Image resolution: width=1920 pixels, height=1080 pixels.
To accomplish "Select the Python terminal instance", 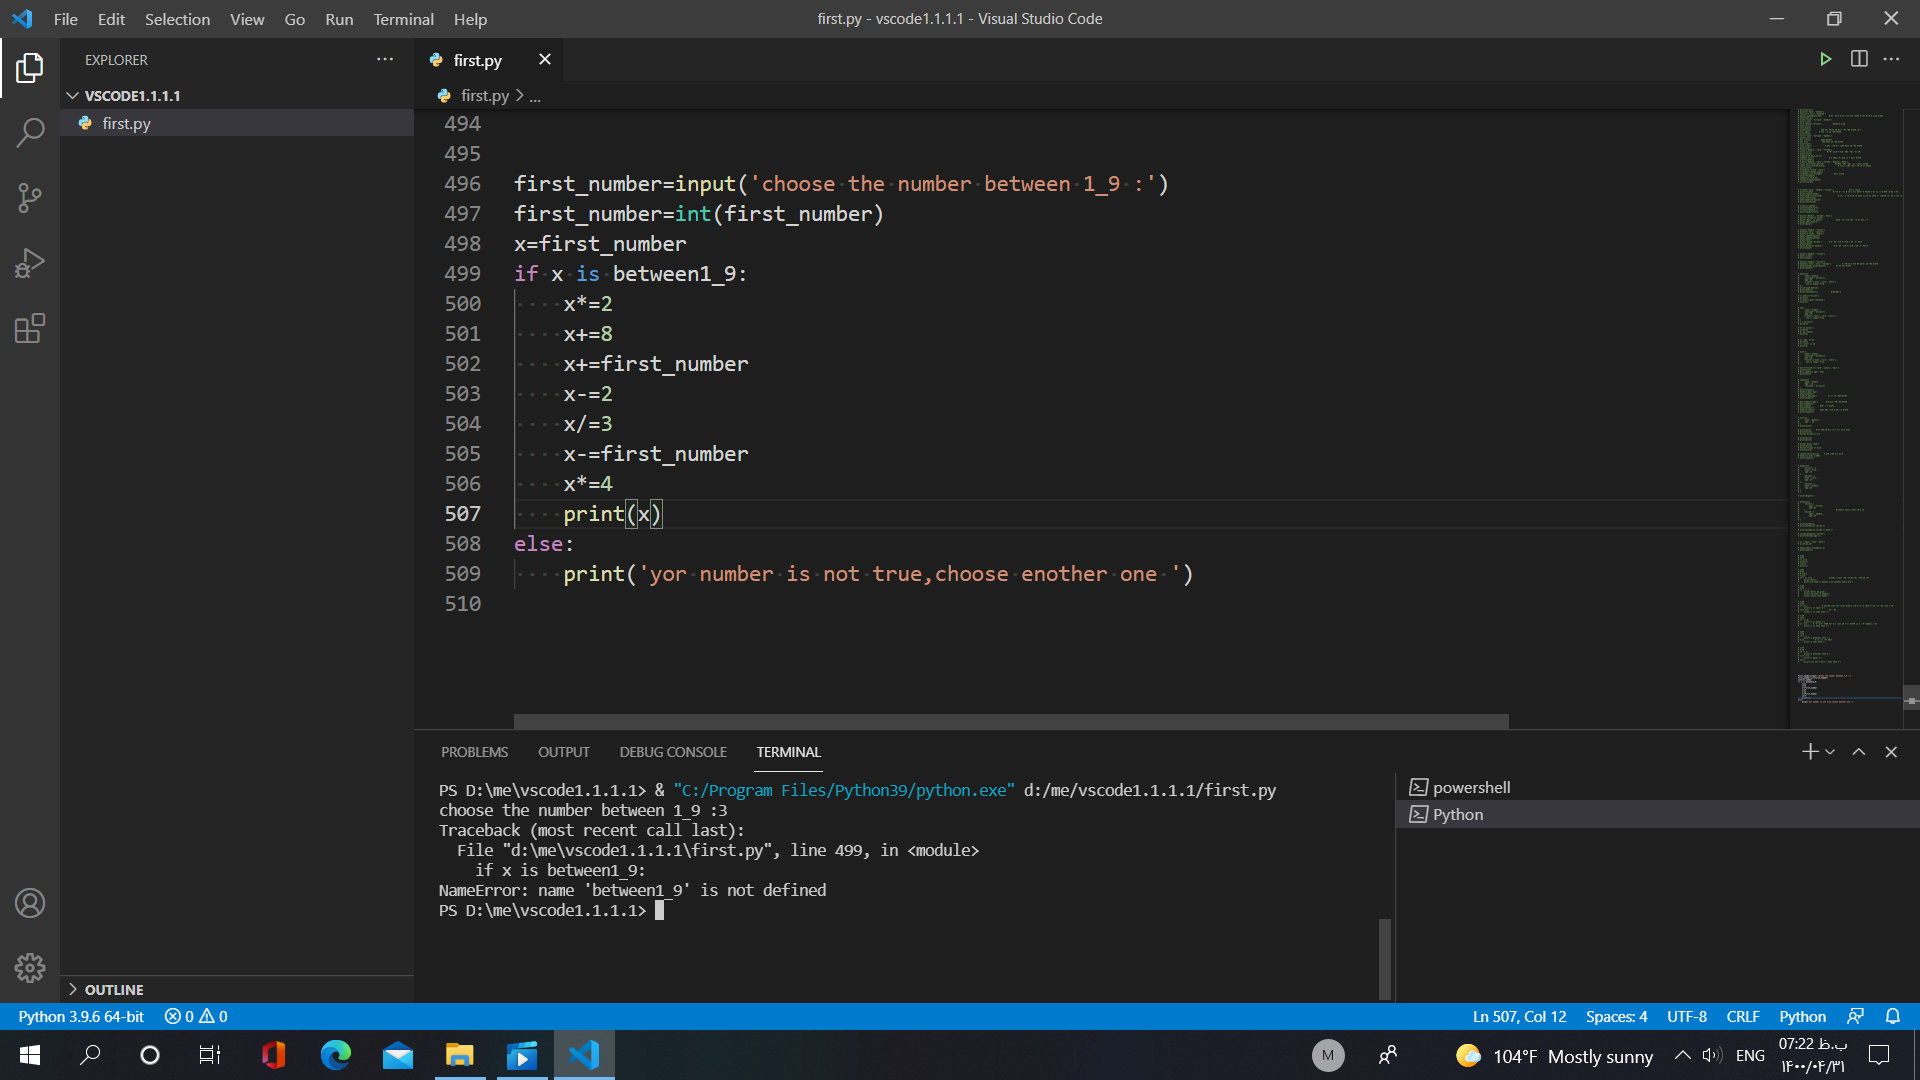I will tap(1658, 814).
